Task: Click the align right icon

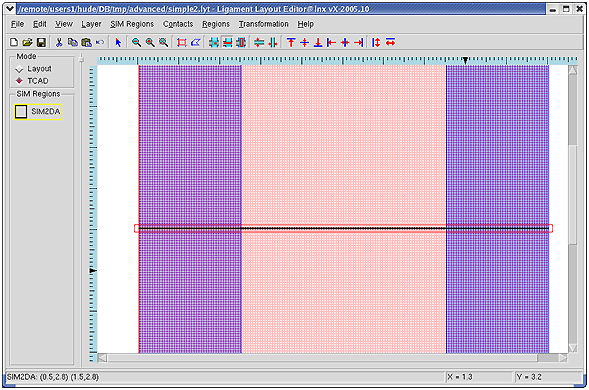Action: pyautogui.click(x=359, y=42)
